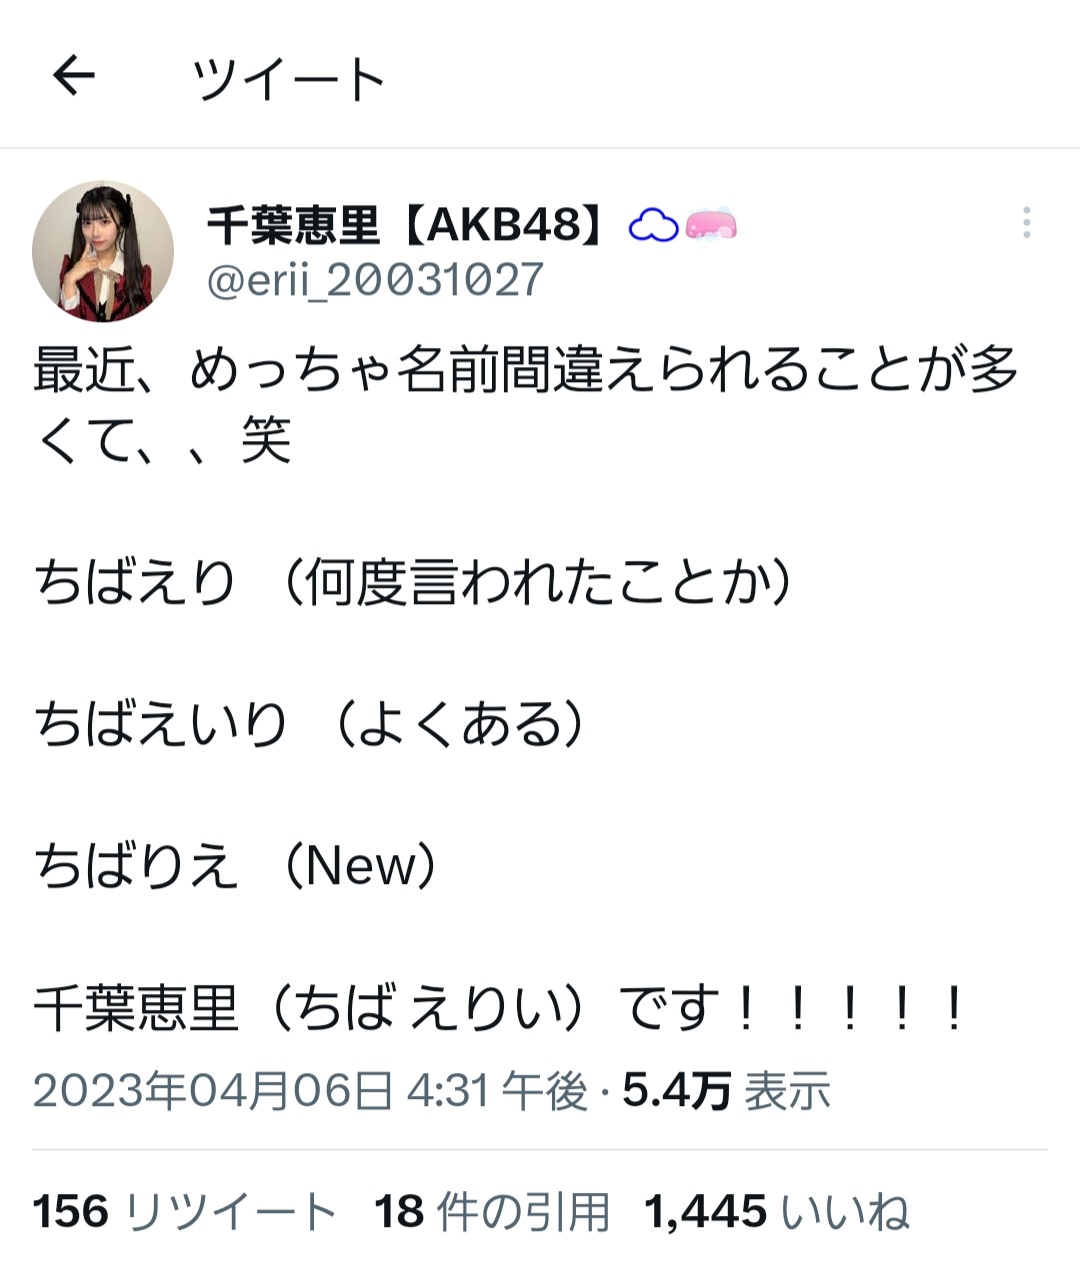The image size is (1080, 1265).
Task: Go back using the left arrow
Action: pyautogui.click(x=73, y=75)
